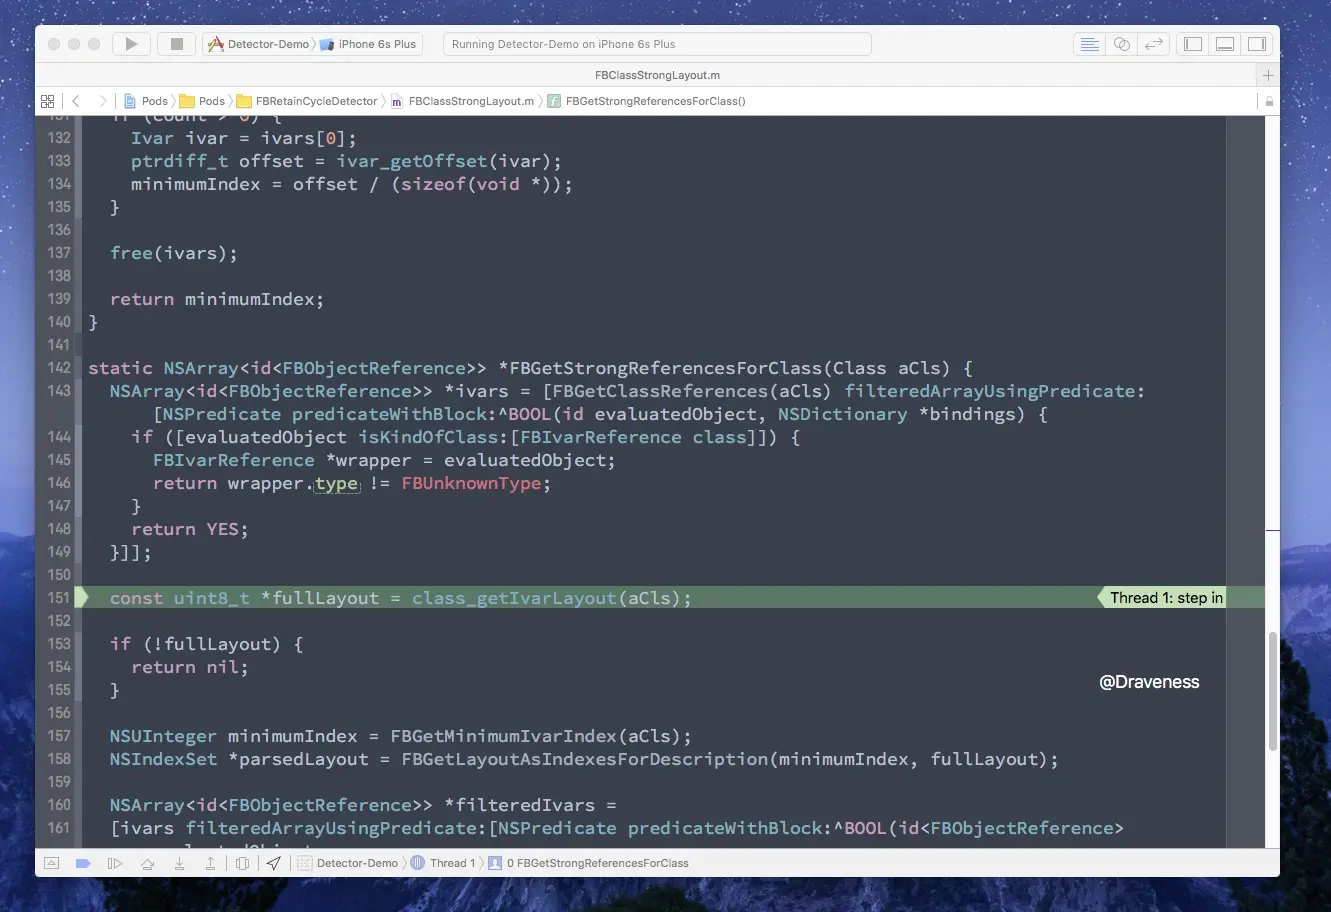Viewport: 1331px width, 912px height.
Task: Click 'return nil;' on line 154
Action: click(x=189, y=667)
